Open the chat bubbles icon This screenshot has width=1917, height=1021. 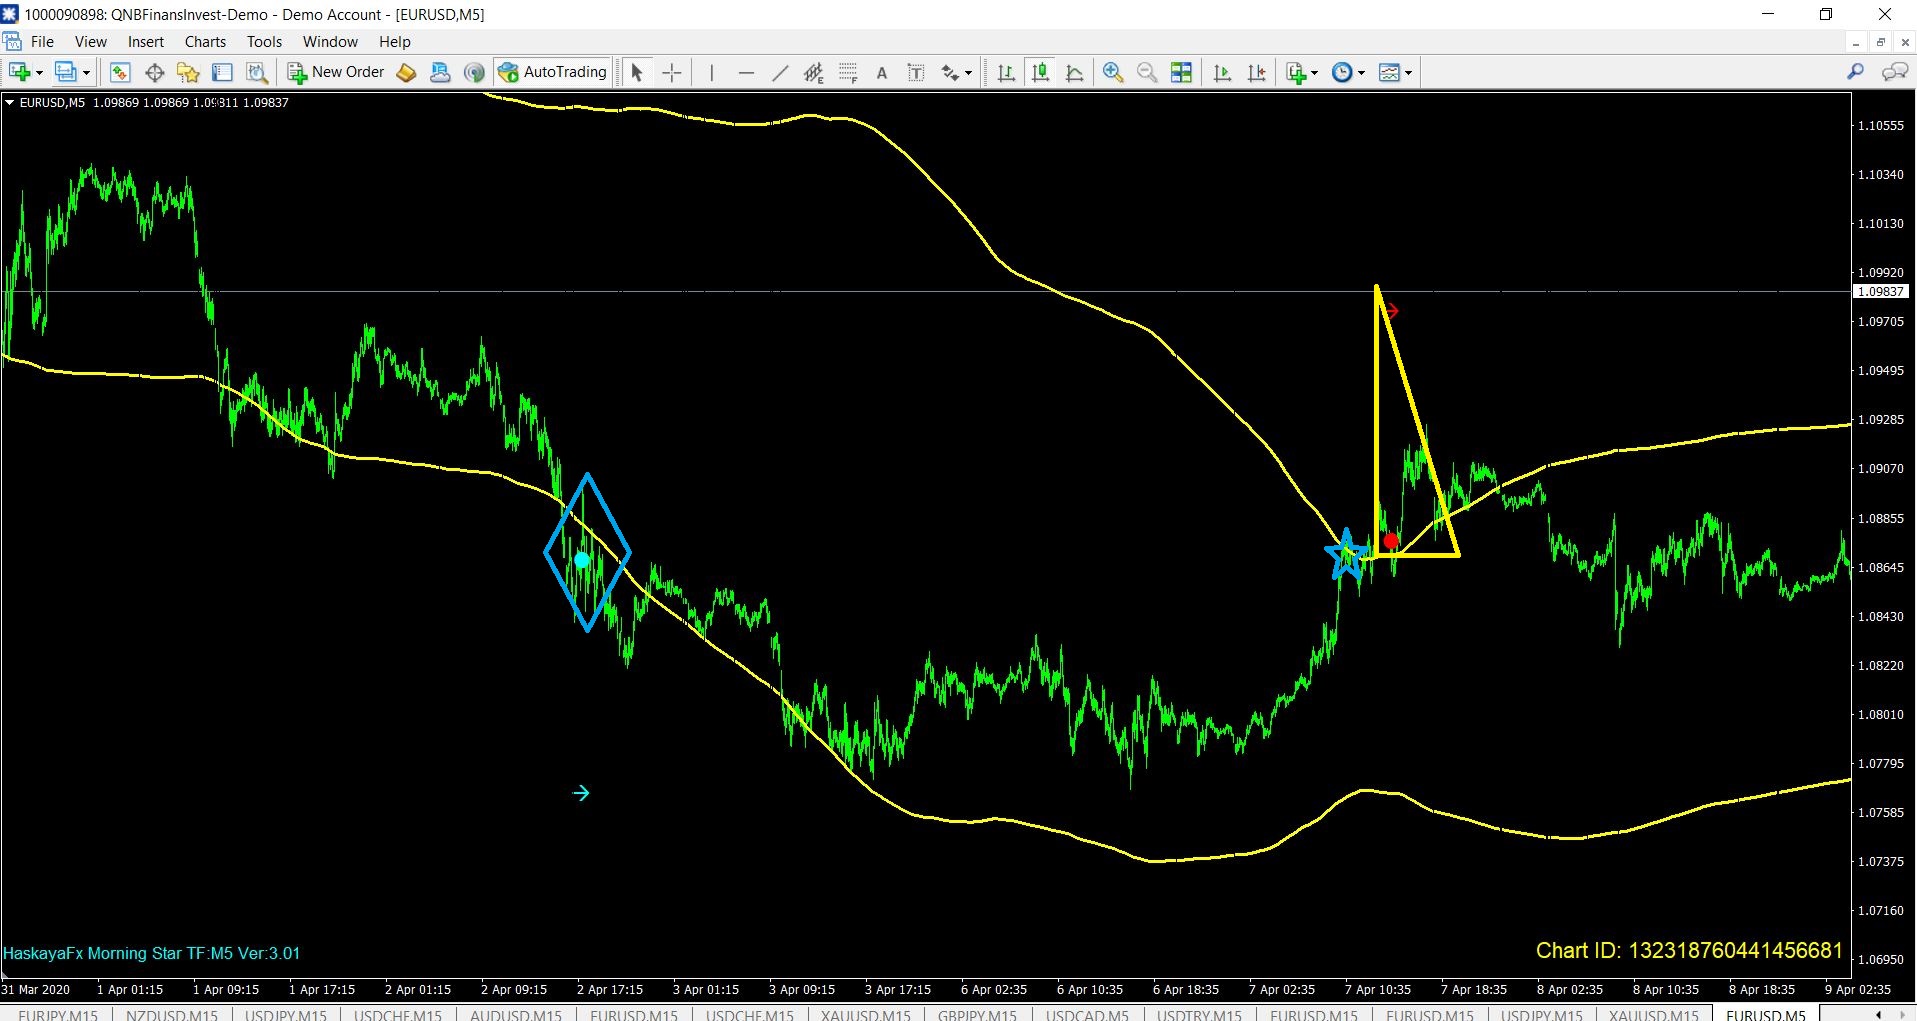[x=1895, y=72]
